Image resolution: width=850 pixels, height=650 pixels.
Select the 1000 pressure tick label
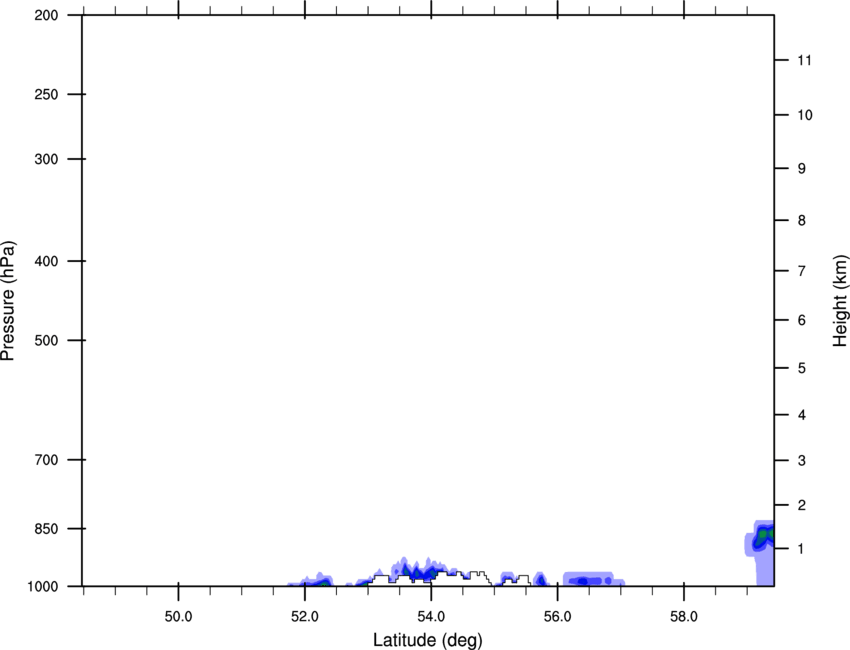[x=43, y=587]
